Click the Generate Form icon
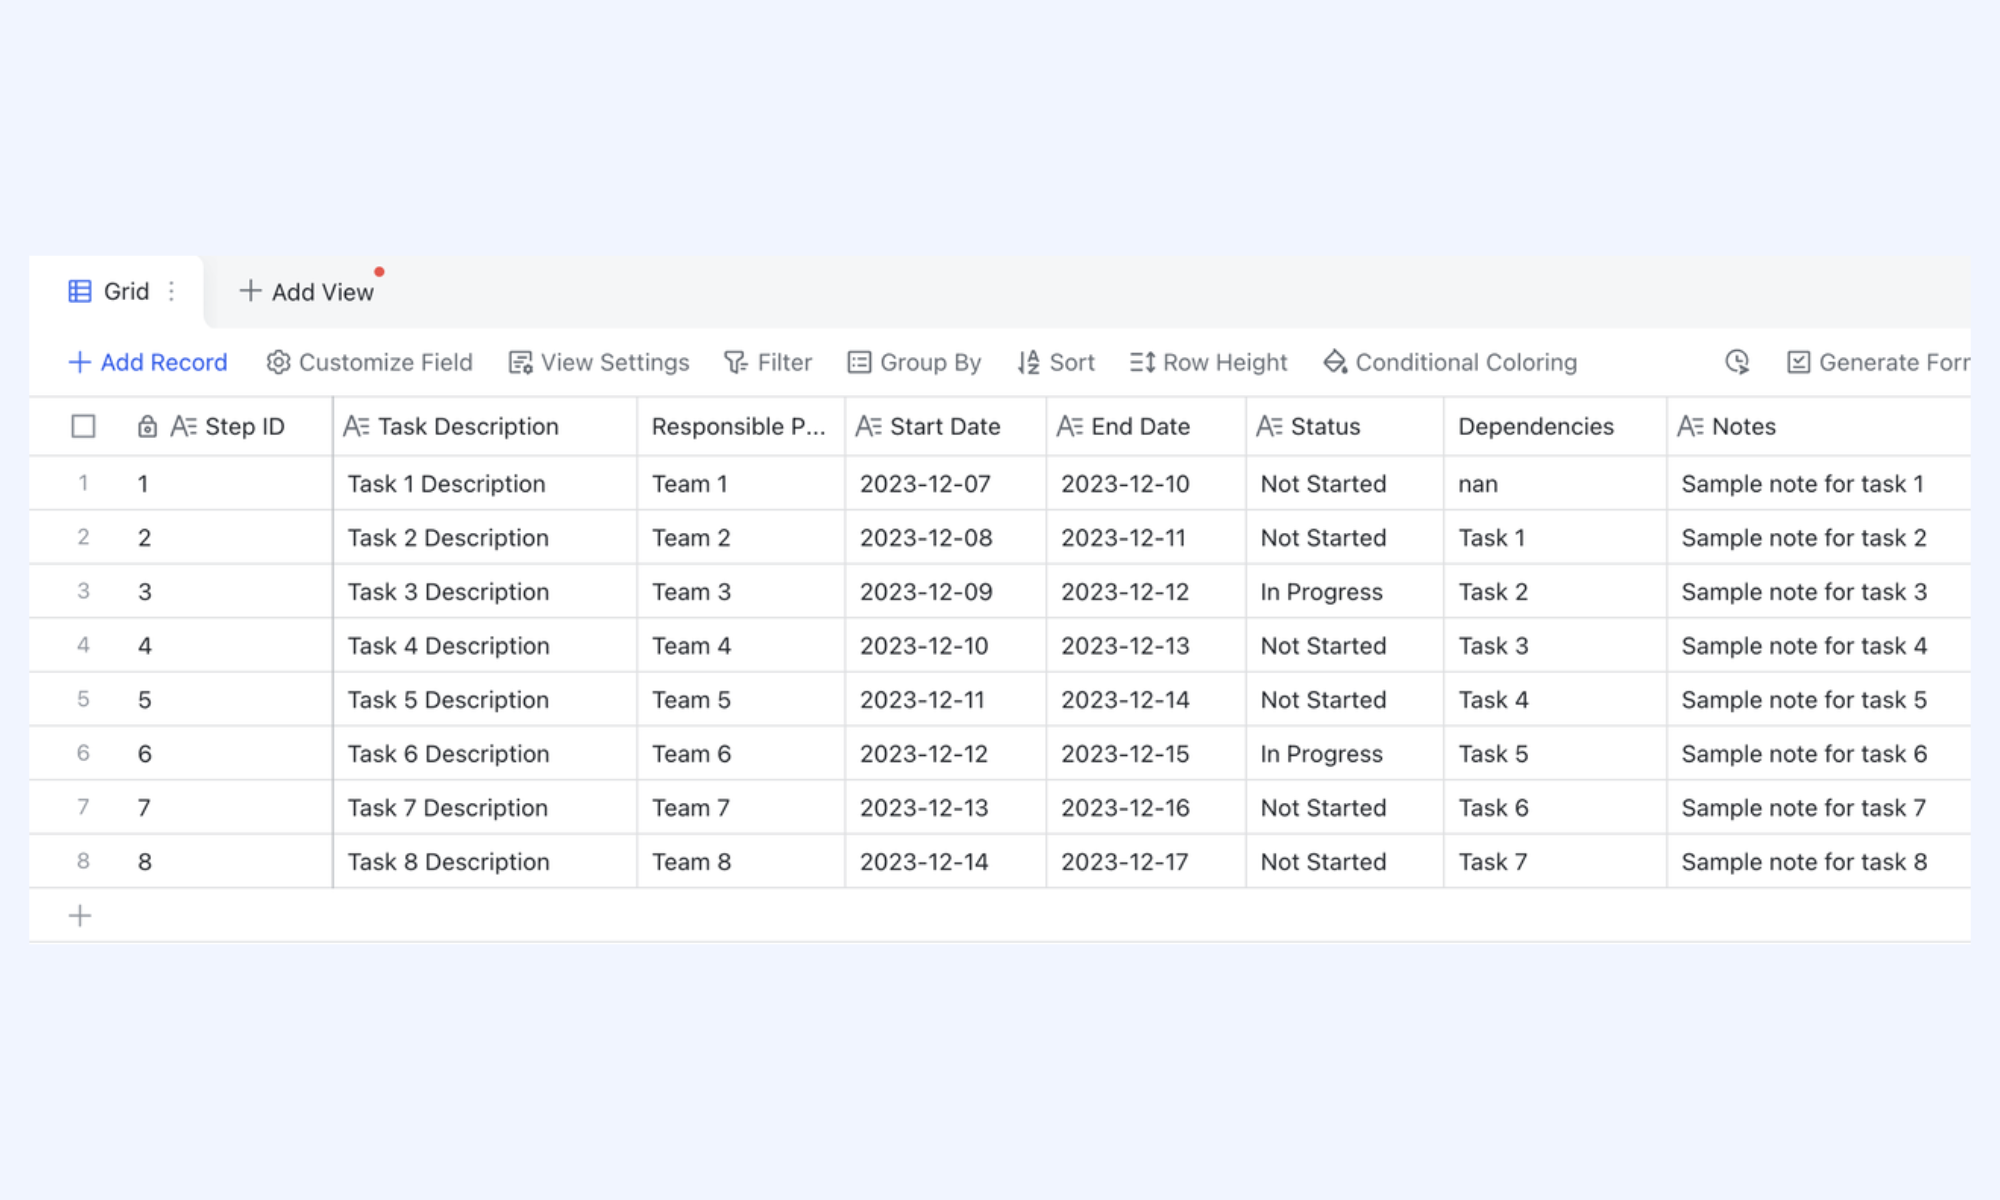Image resolution: width=2000 pixels, height=1200 pixels. [x=1798, y=362]
